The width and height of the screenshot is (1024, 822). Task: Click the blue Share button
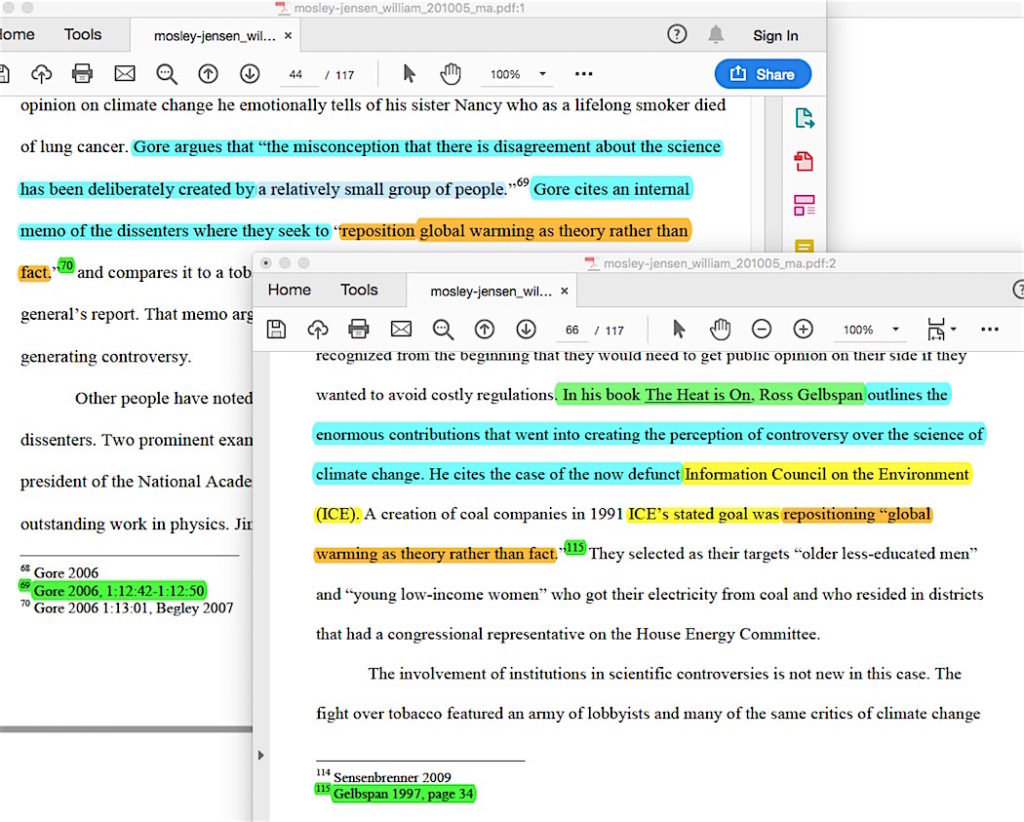click(x=762, y=74)
